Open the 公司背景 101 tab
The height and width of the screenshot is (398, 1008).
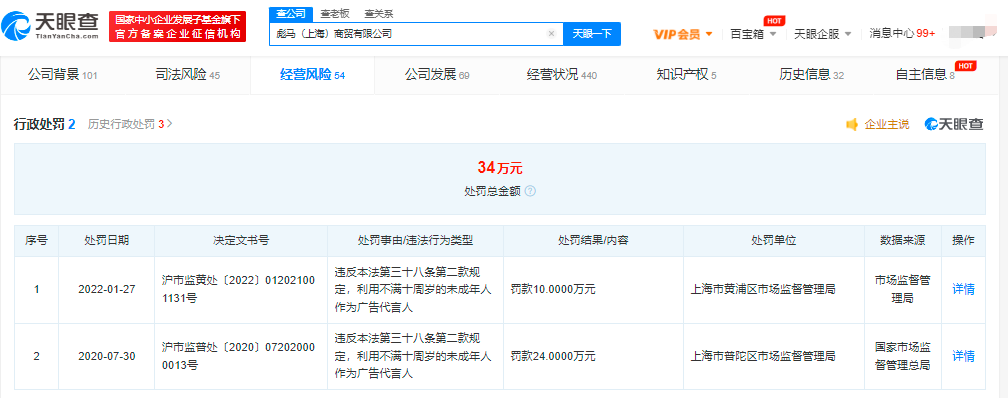click(62, 75)
